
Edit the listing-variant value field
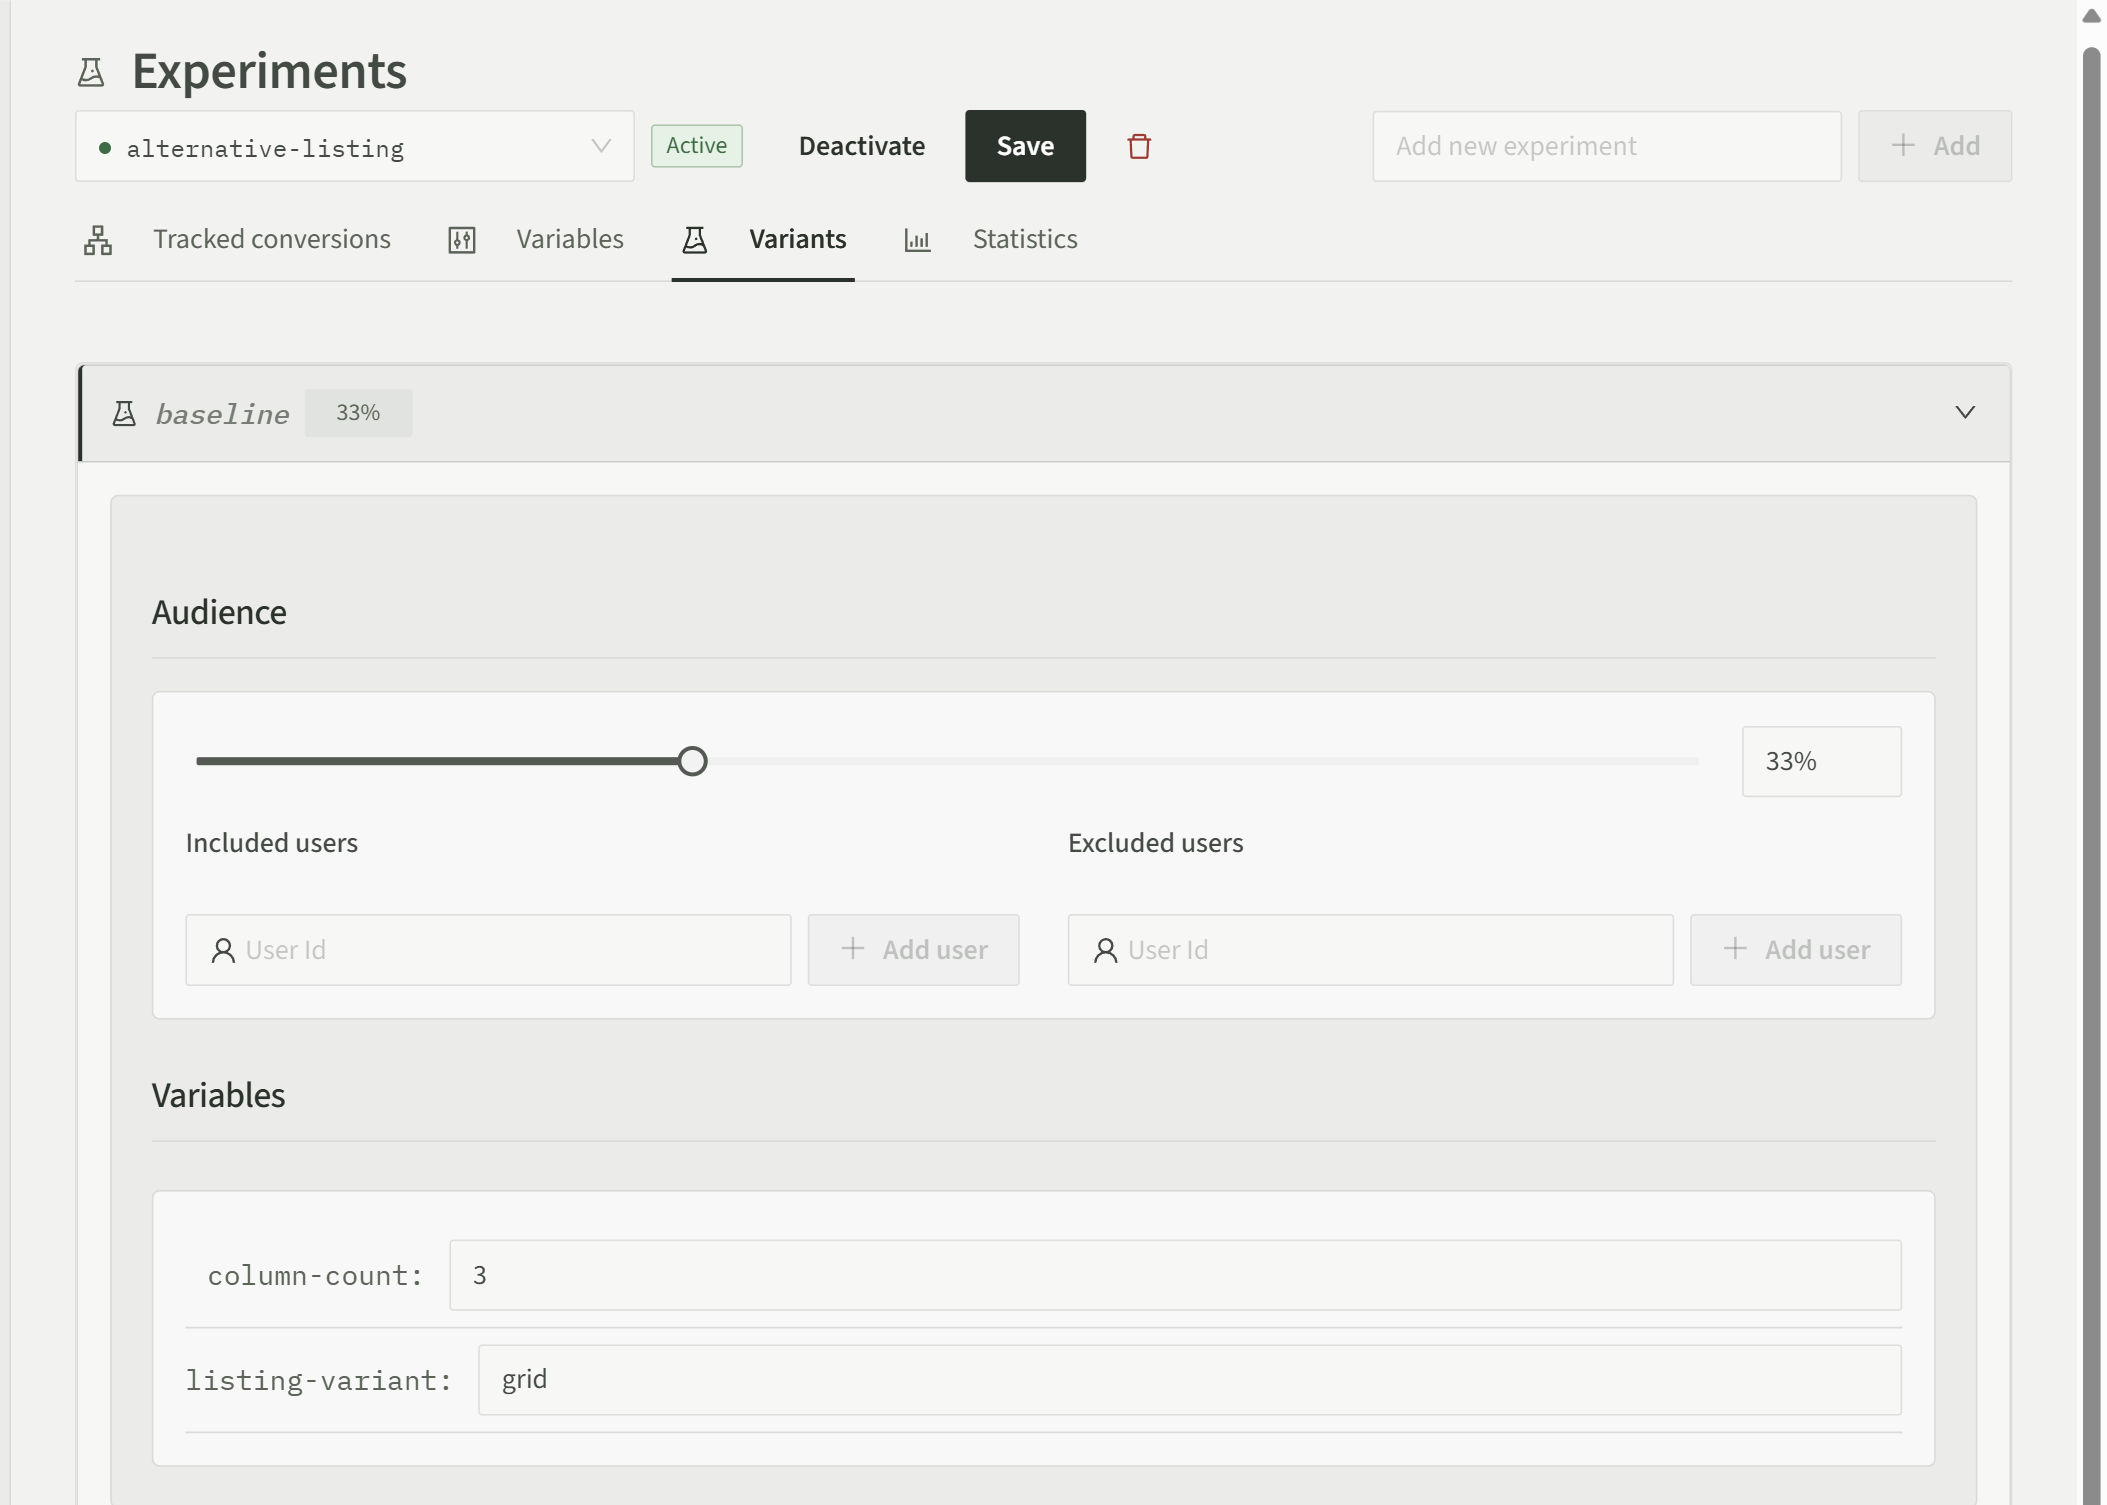[1189, 1380]
